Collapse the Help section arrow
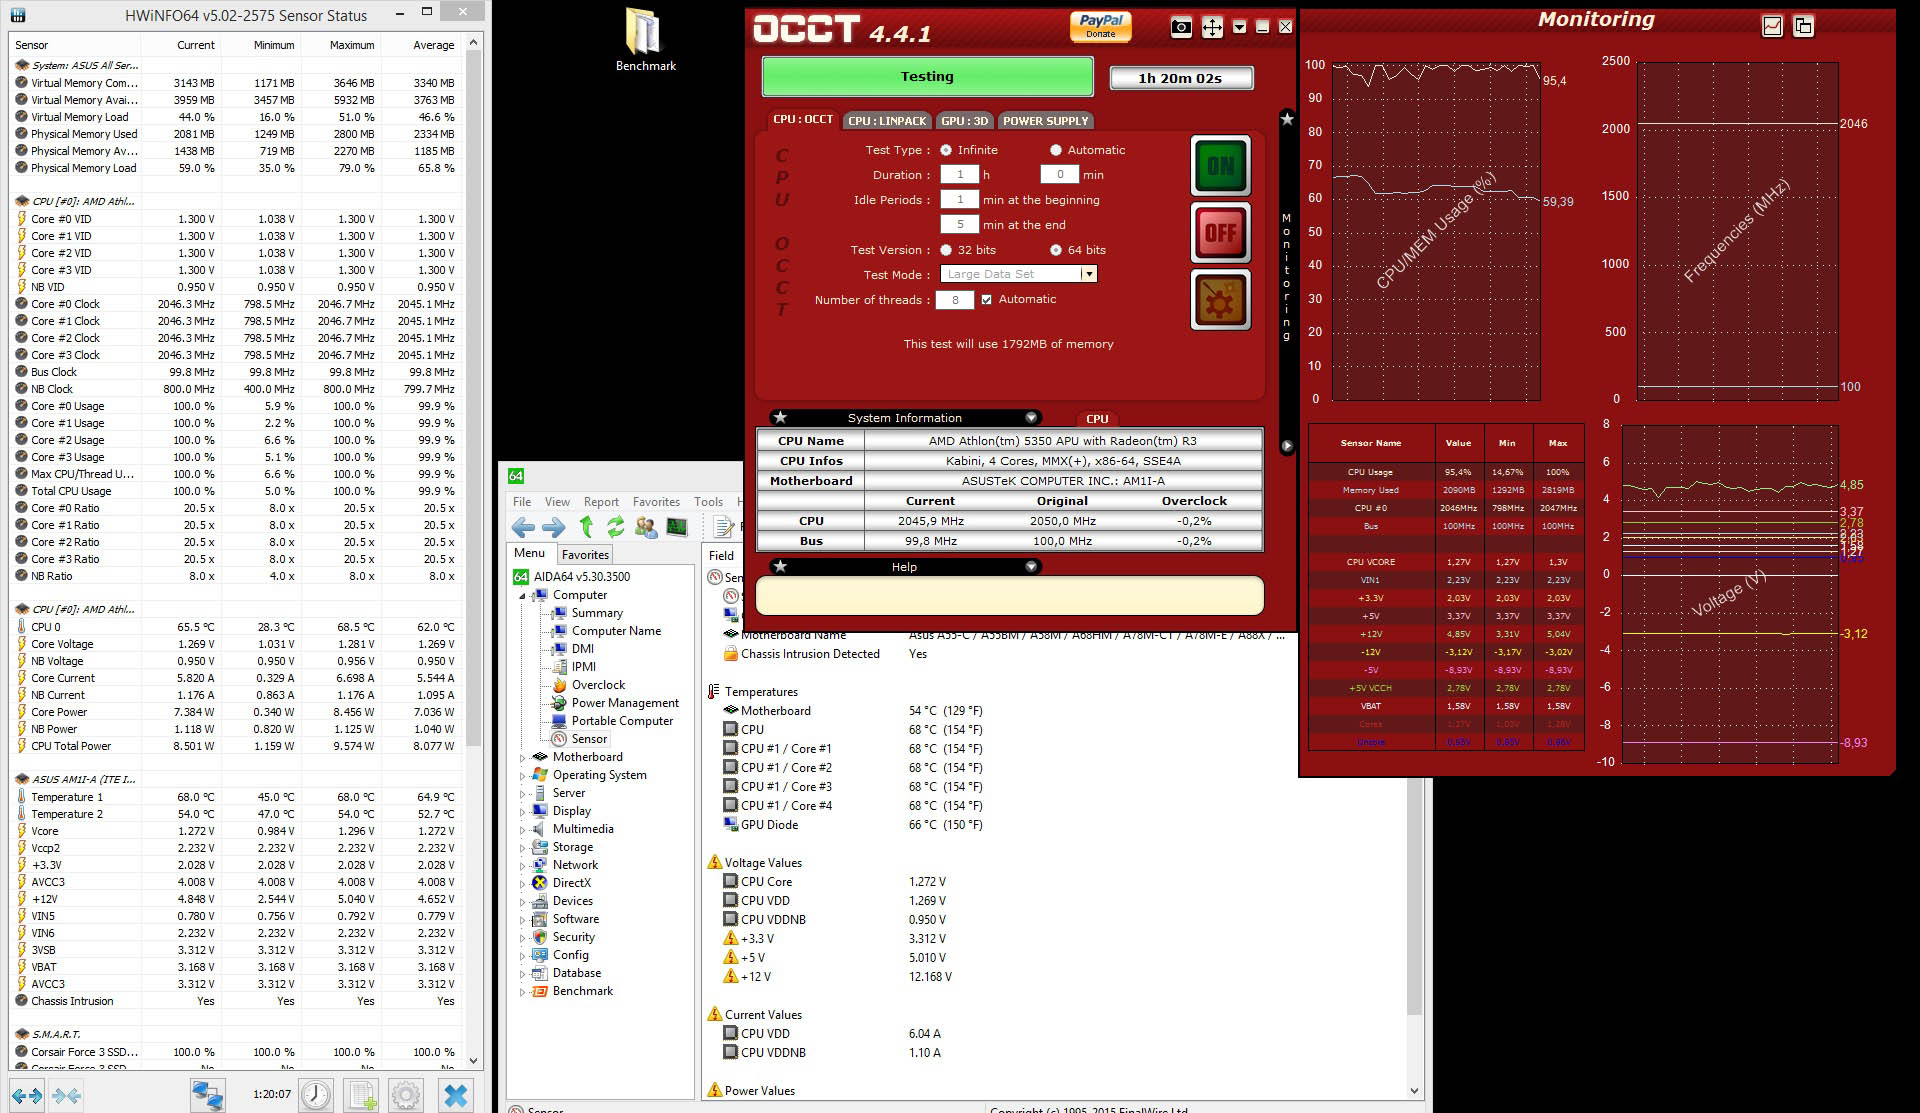This screenshot has height=1113, width=1920. coord(1031,567)
